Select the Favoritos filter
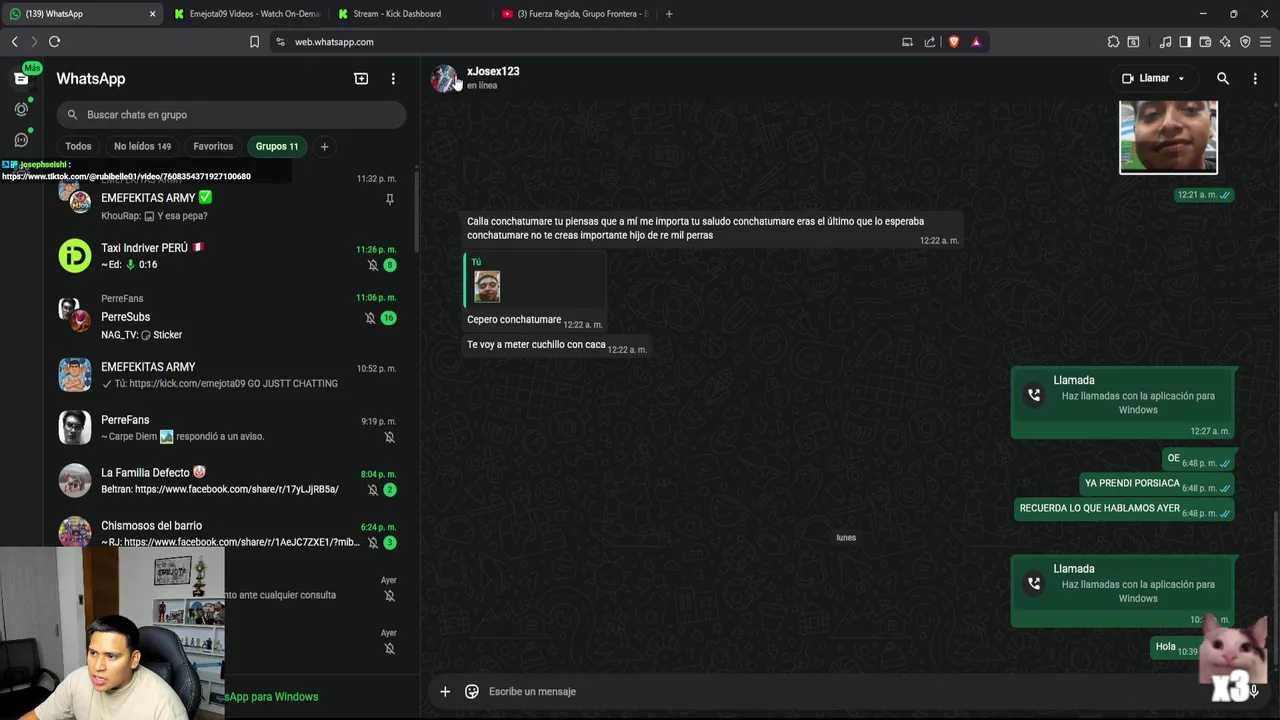The image size is (1280, 720). [213, 147]
